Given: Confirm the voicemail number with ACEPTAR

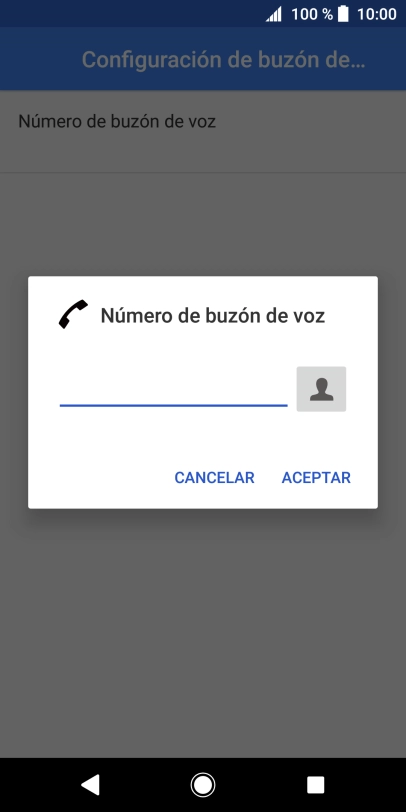Looking at the screenshot, I should tap(316, 477).
